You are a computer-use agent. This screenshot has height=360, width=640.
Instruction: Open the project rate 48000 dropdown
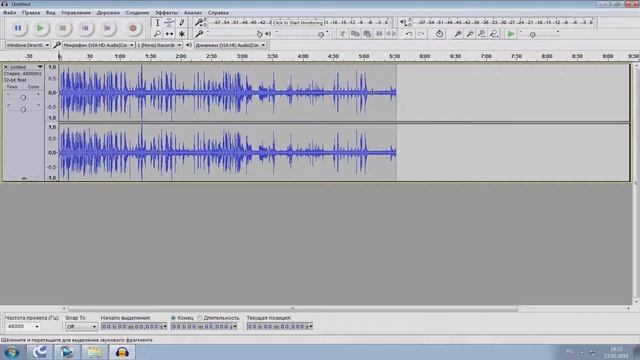23,327
